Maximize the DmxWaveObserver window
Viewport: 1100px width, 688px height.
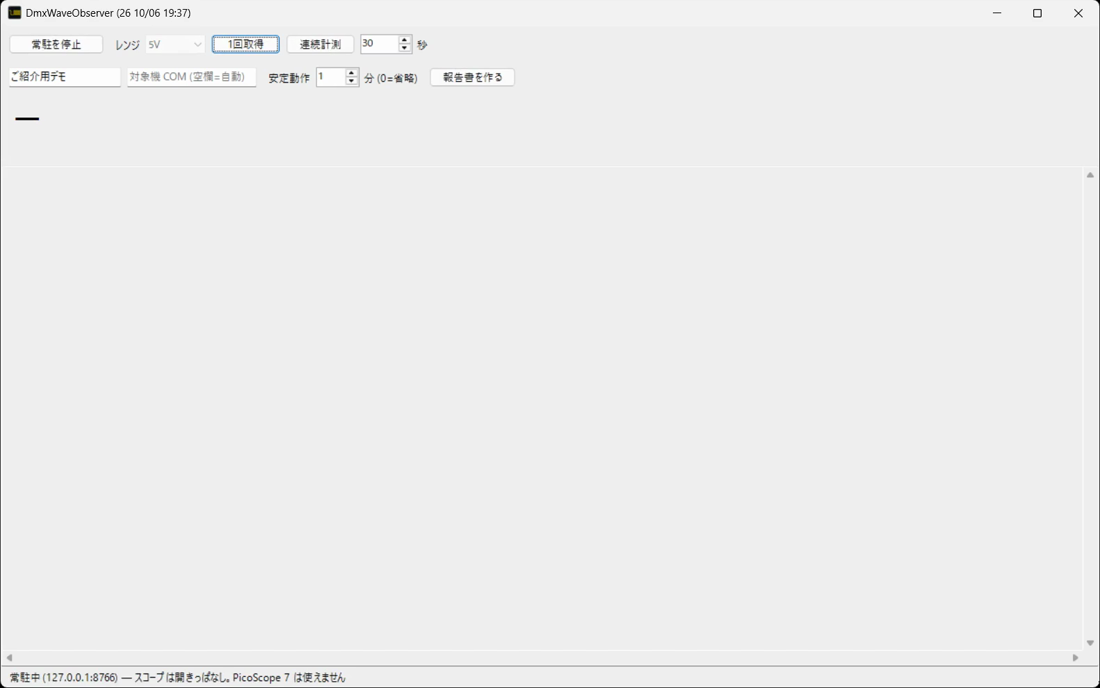[x=1038, y=13]
